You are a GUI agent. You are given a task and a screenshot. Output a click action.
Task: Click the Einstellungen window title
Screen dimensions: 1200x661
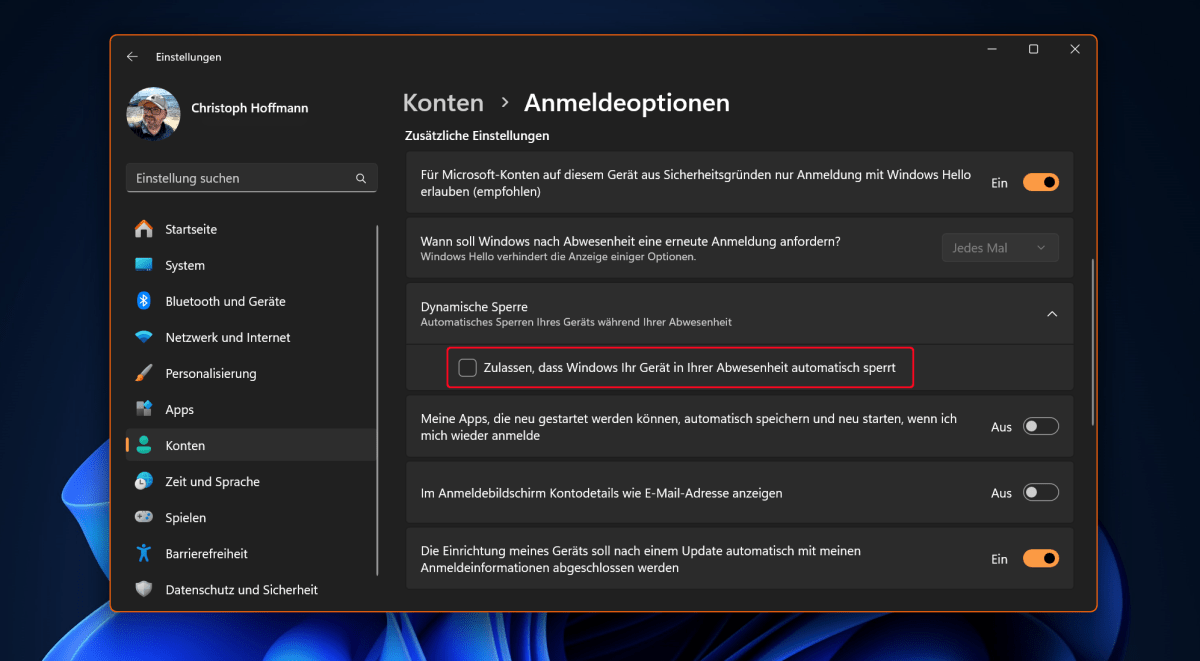coord(188,57)
